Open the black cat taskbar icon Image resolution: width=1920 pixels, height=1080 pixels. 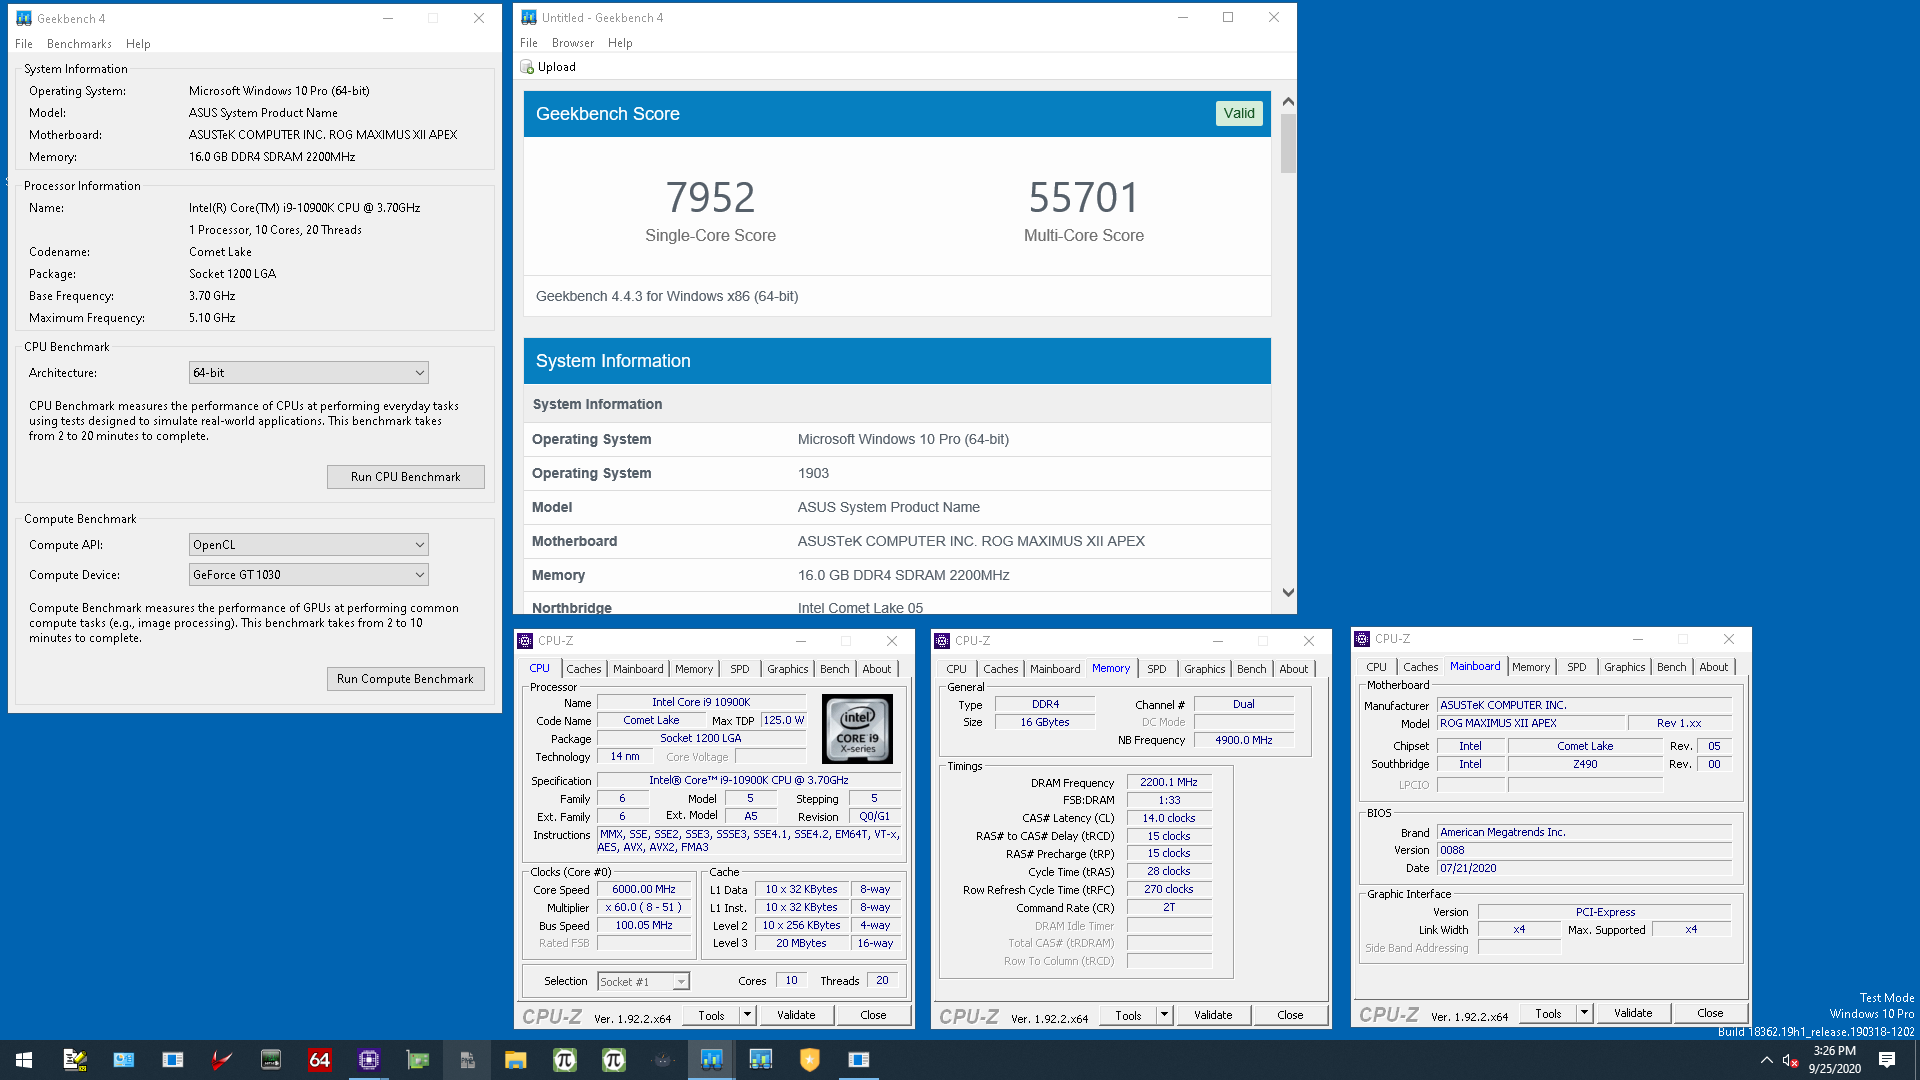[x=662, y=1059]
